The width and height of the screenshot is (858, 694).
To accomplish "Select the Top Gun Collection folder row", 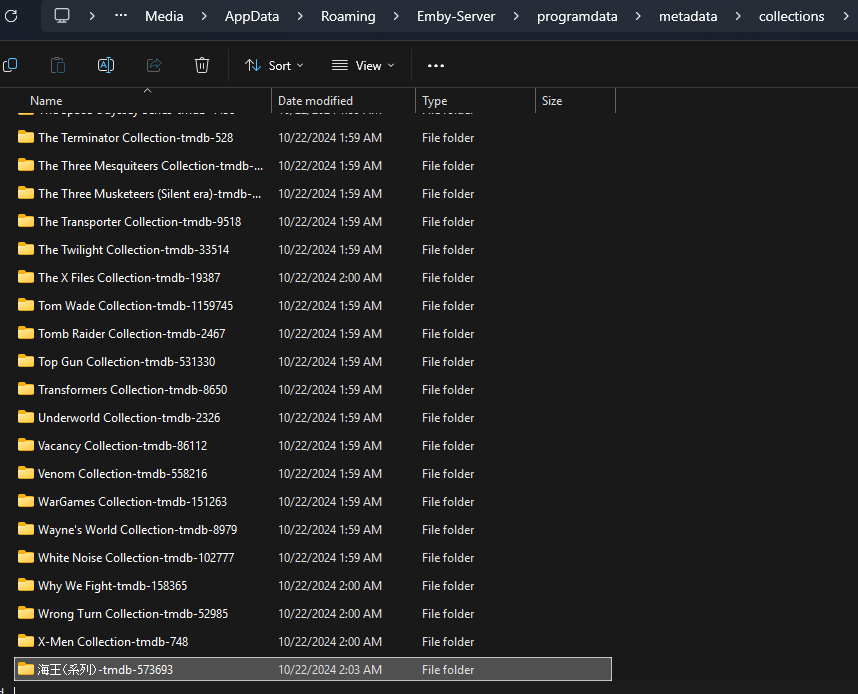I will click(126, 362).
